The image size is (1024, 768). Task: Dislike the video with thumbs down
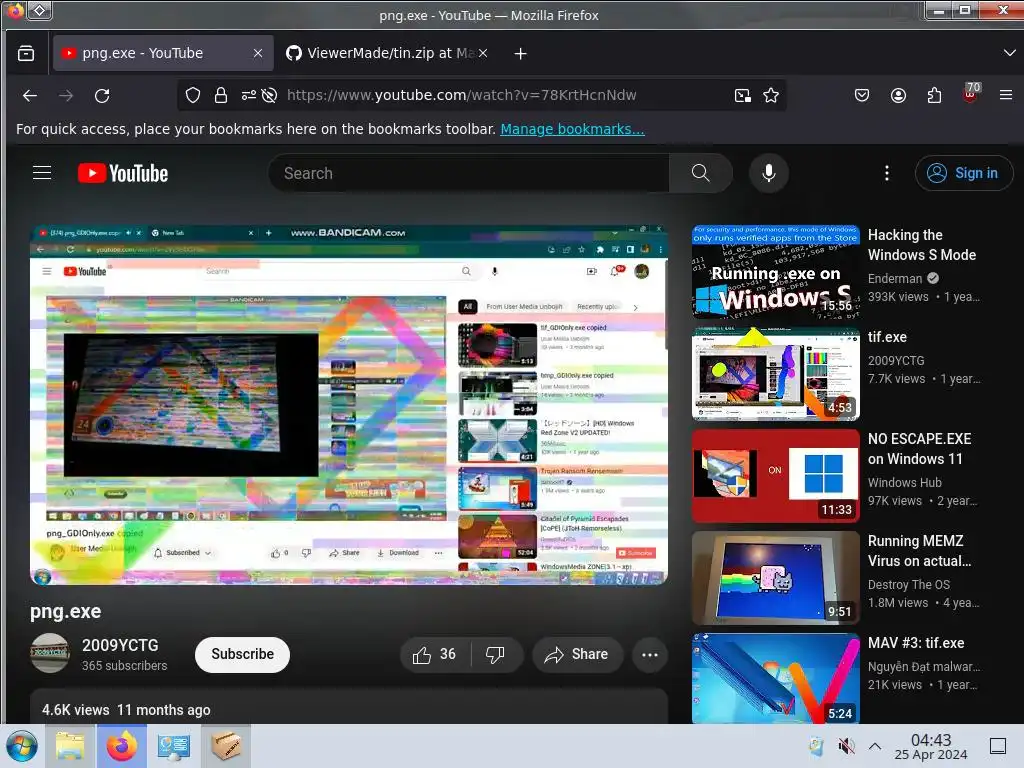pos(496,654)
